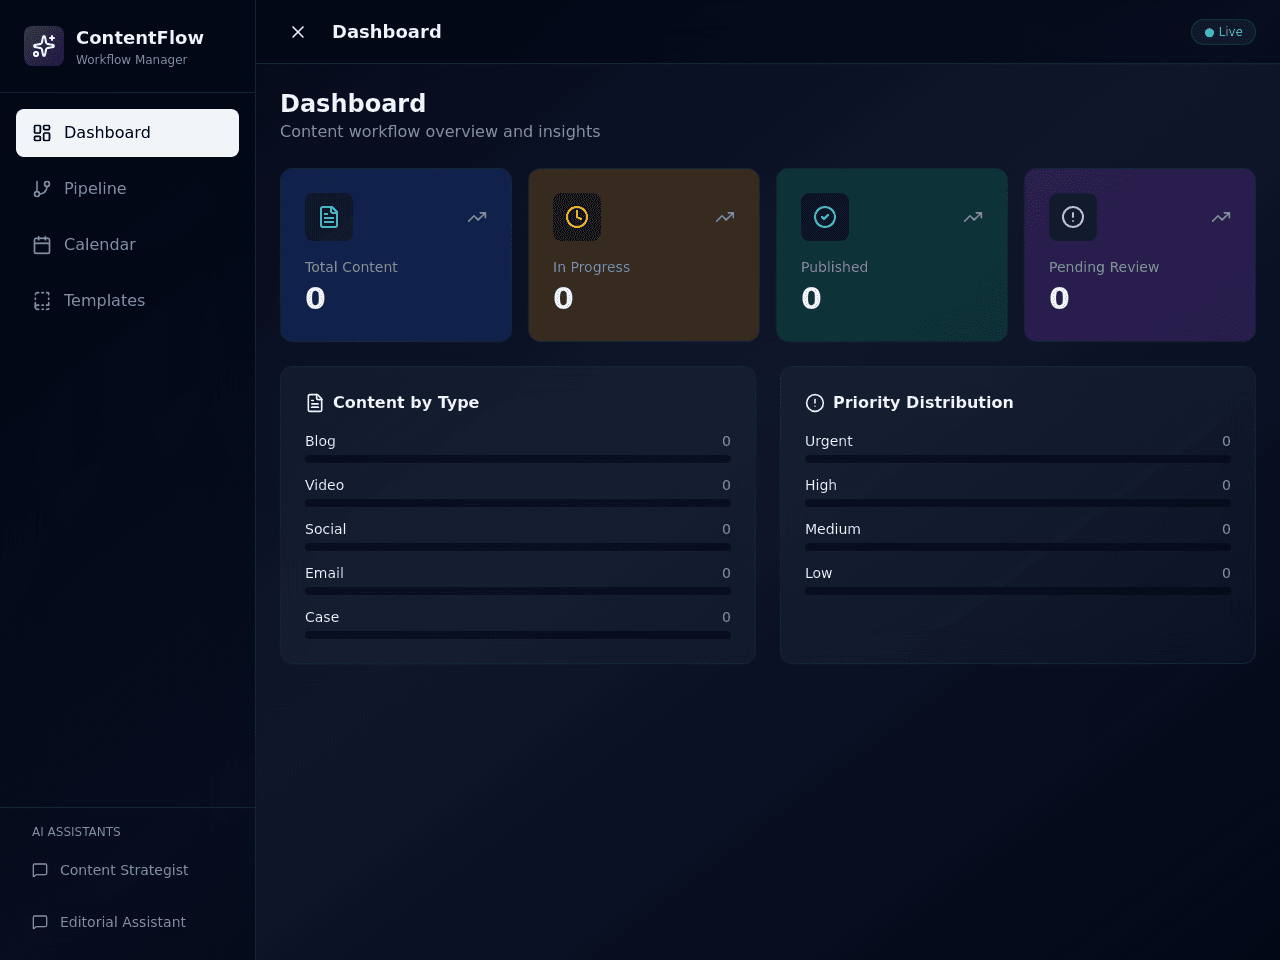The width and height of the screenshot is (1280, 960).
Task: Click the 'Priority Distribution' heading
Action: pyautogui.click(x=923, y=402)
